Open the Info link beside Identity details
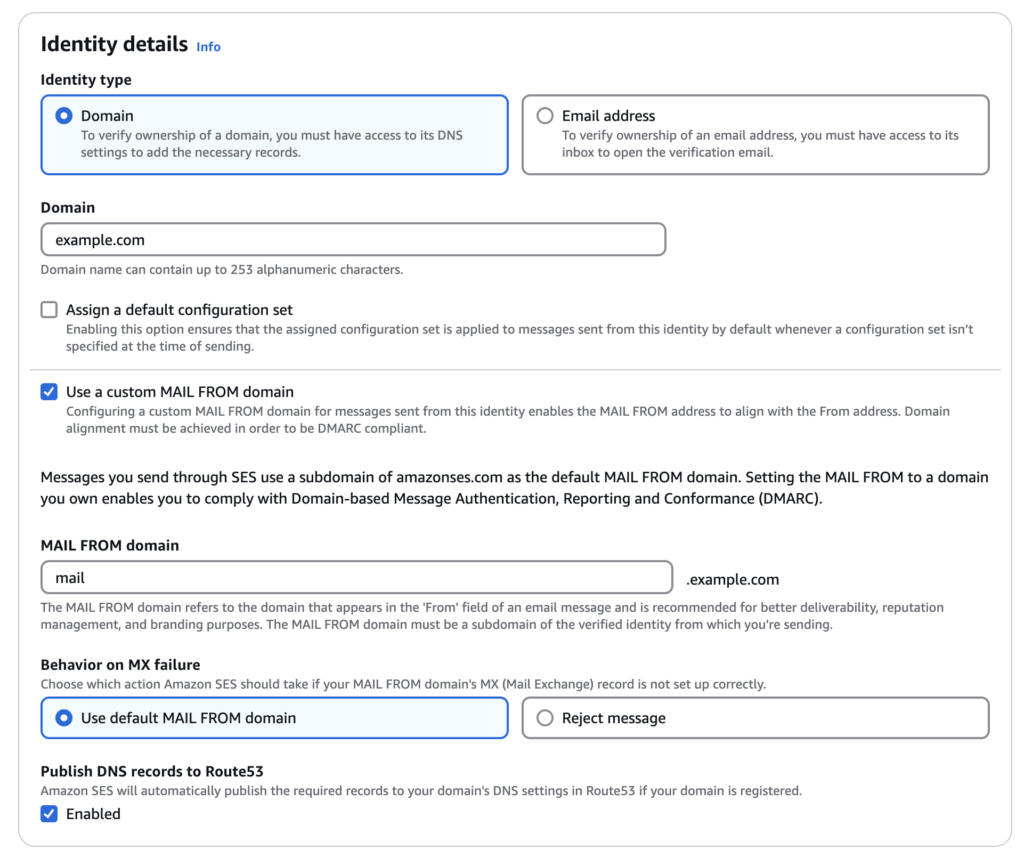This screenshot has height=858, width=1024. point(208,47)
